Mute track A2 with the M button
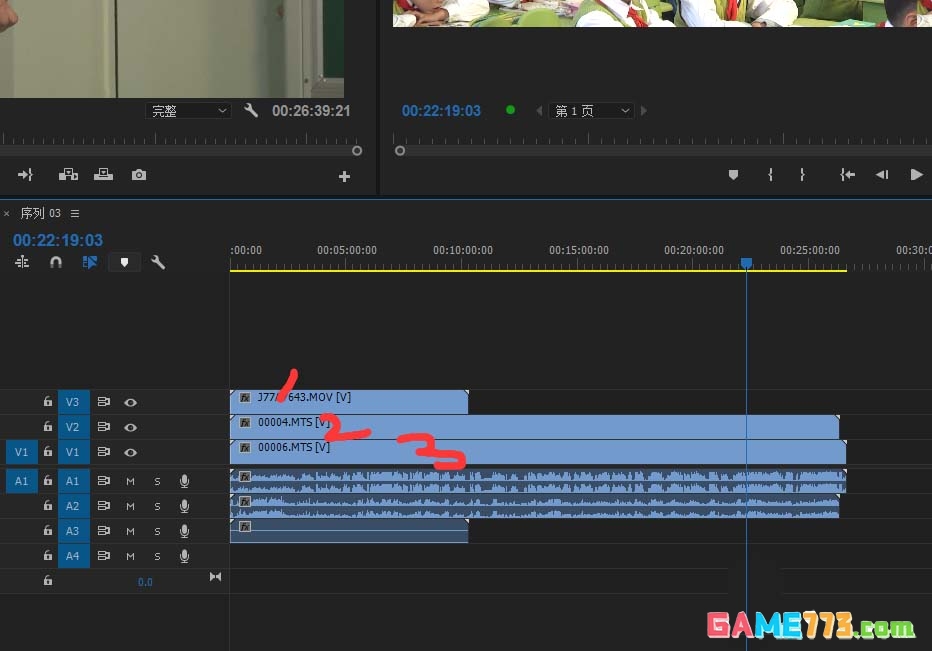The width and height of the screenshot is (932, 651). 130,506
